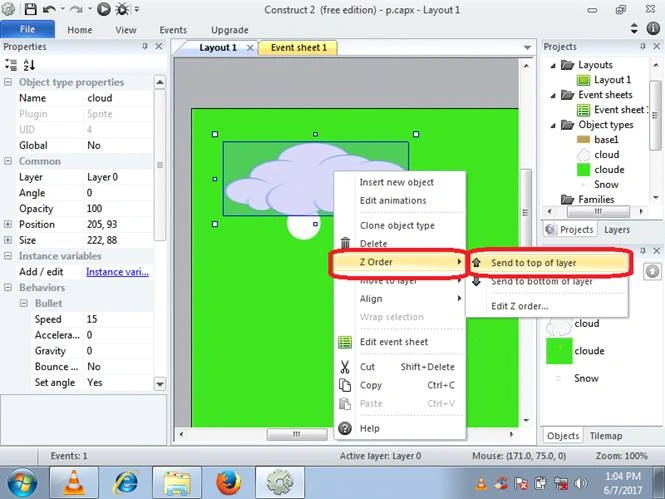
Task: Click the trash icon next to Delete
Action: [345, 243]
